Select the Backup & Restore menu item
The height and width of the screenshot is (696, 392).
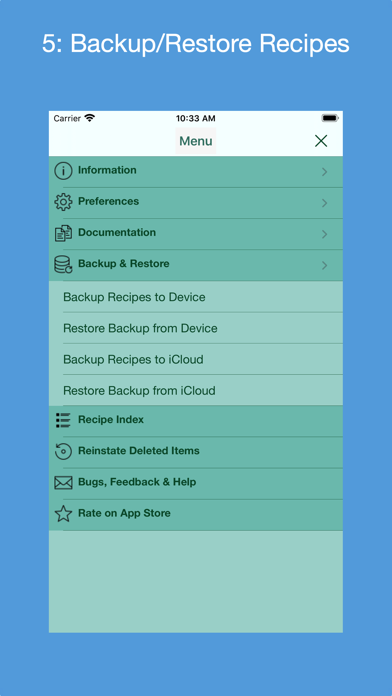point(196,265)
